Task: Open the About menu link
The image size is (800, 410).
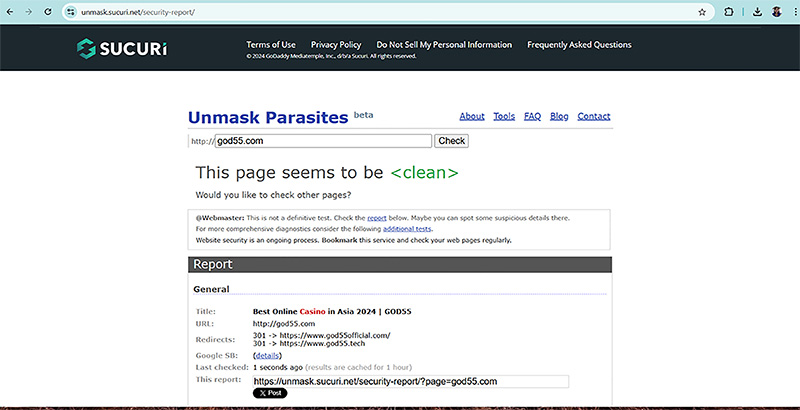Action: pyautogui.click(x=472, y=116)
